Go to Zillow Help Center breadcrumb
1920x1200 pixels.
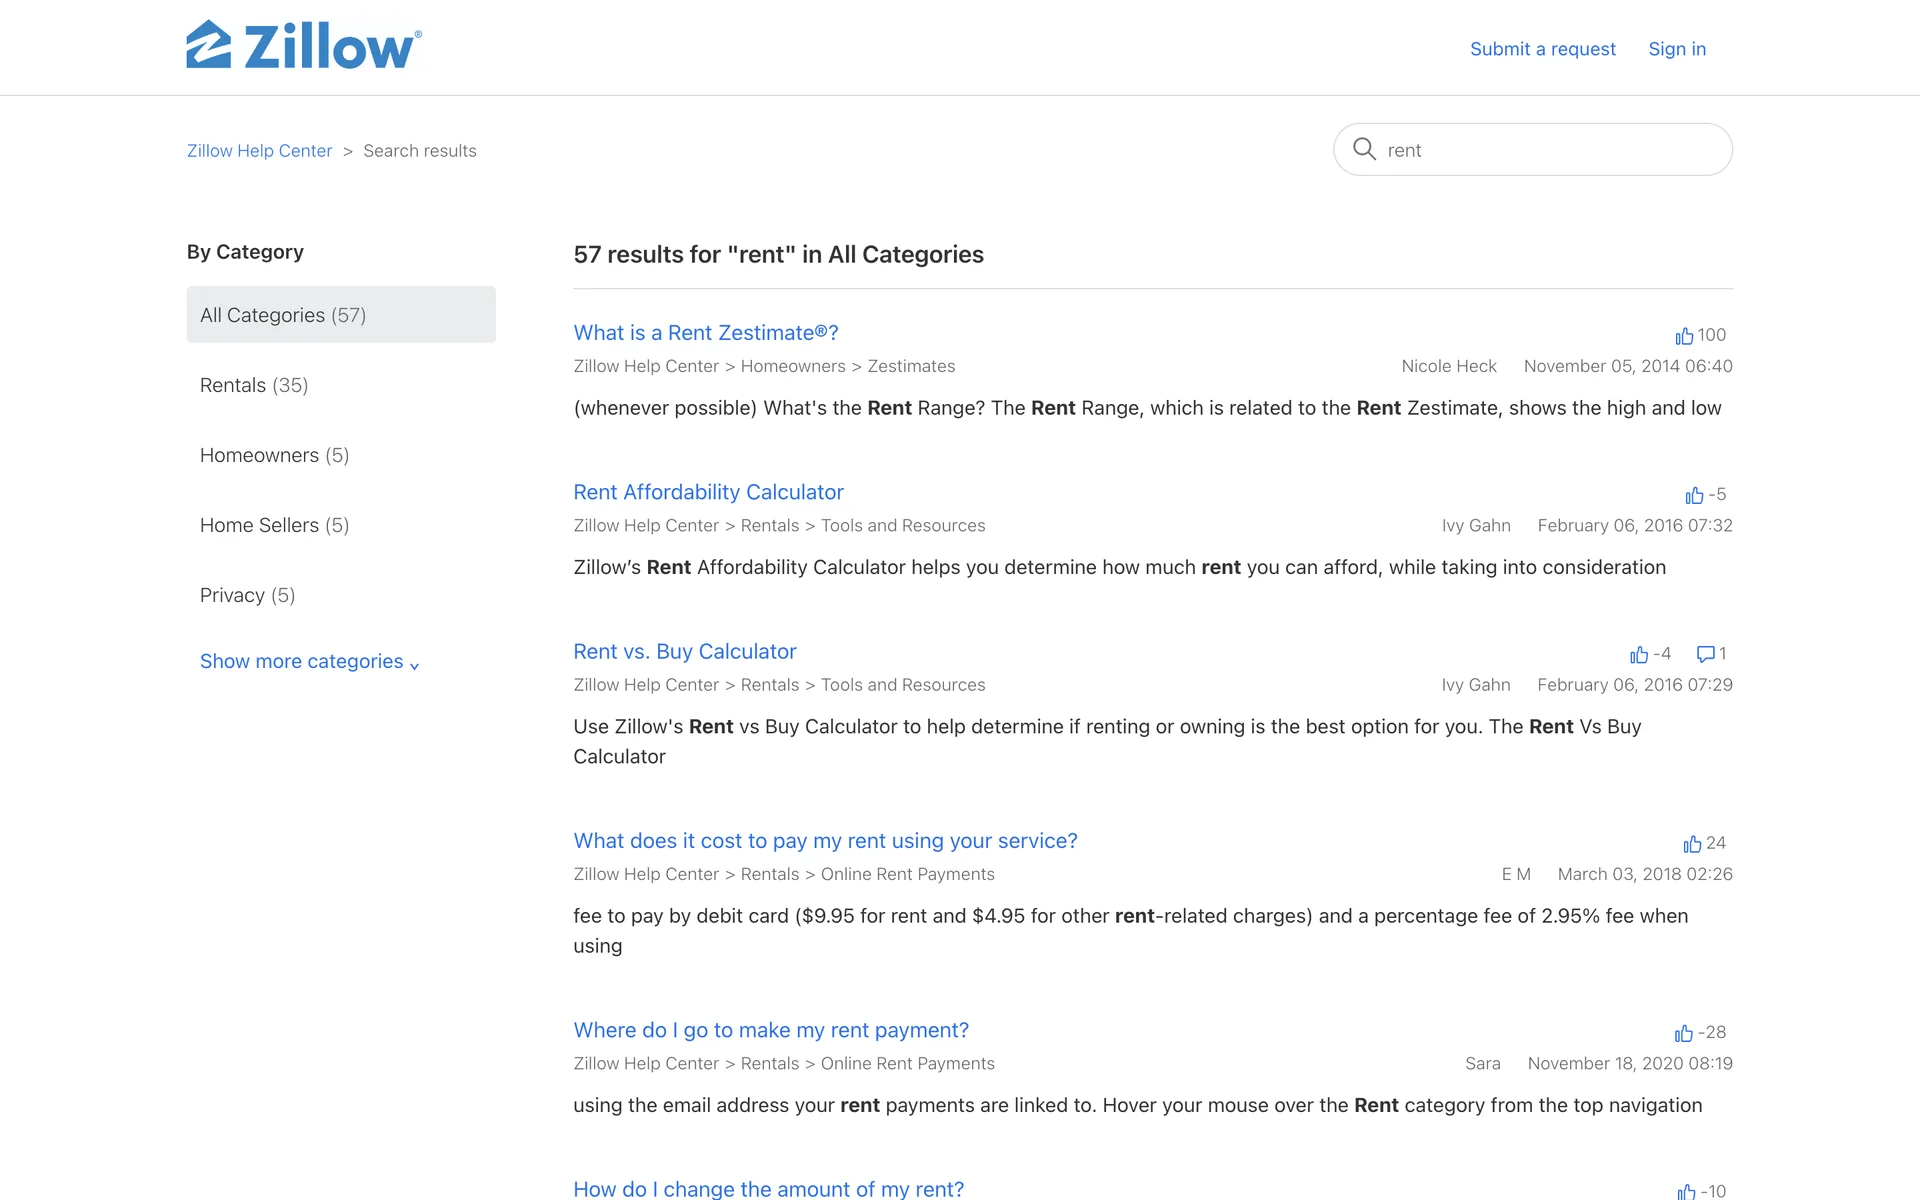(x=259, y=151)
